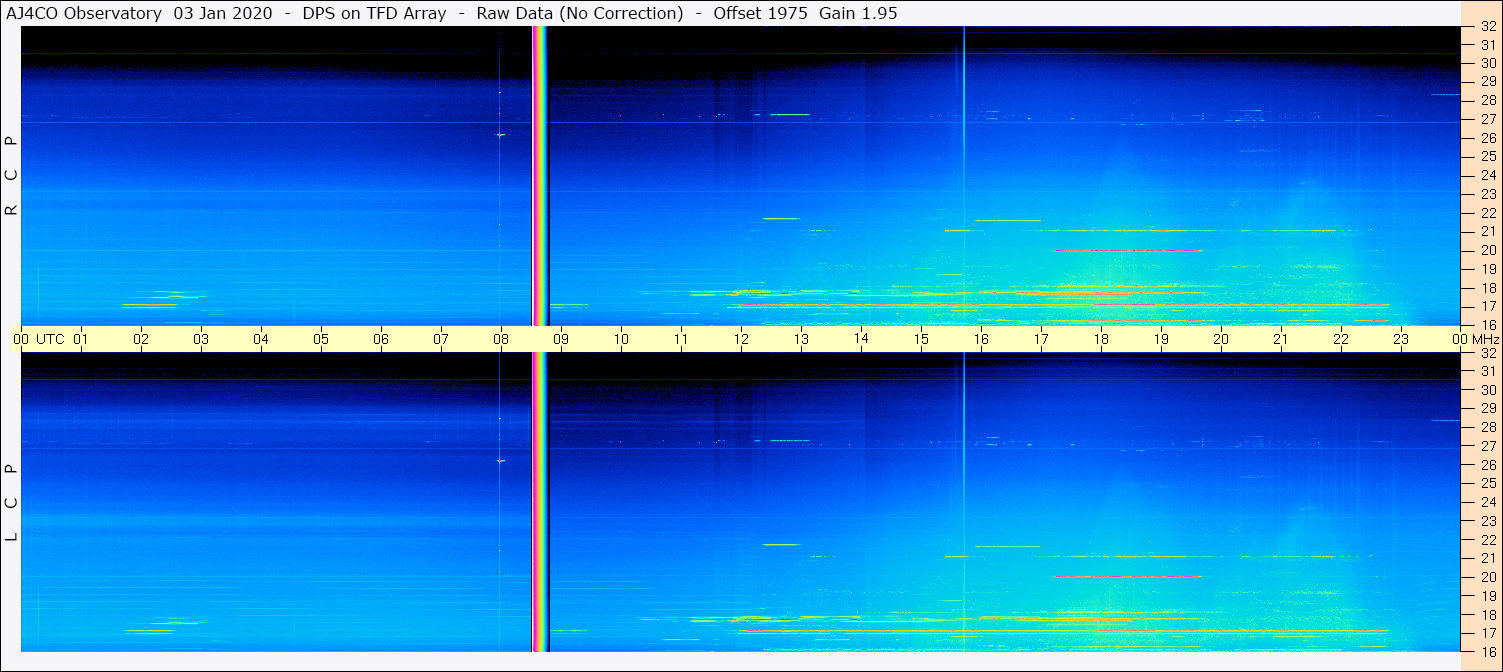This screenshot has width=1503, height=672.
Task: Click hour 05 on the UTC time axis
Action: pos(321,339)
